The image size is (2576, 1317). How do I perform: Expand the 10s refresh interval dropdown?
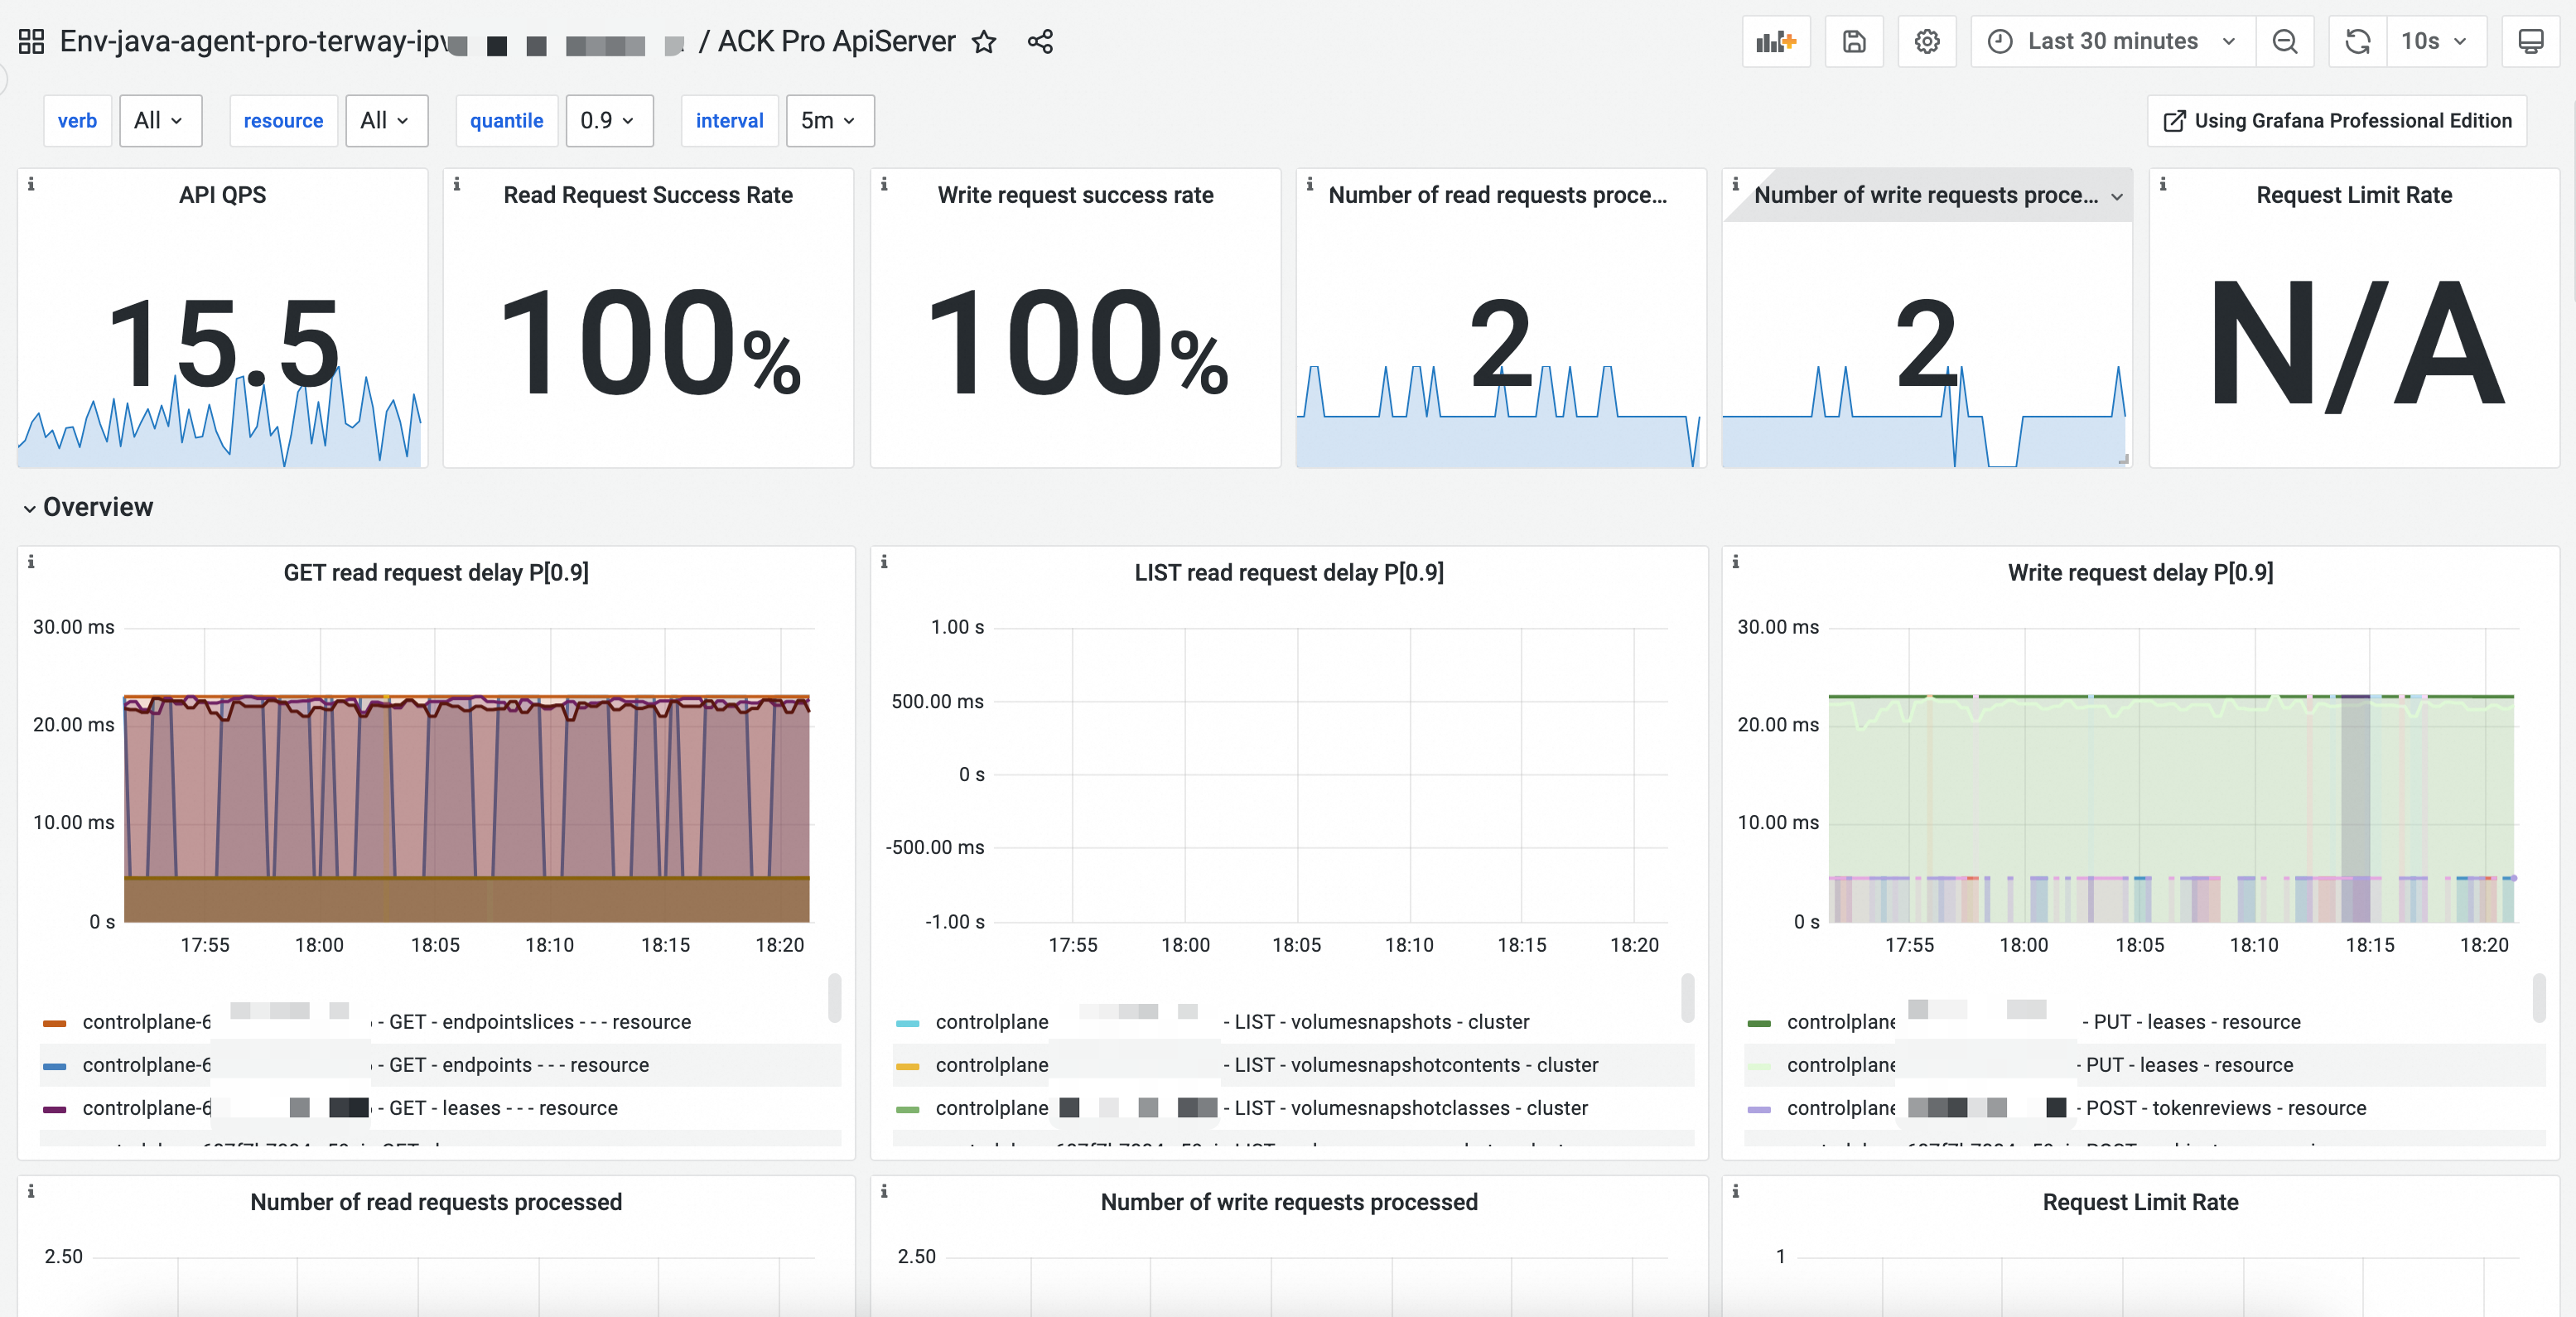pos(2434,41)
